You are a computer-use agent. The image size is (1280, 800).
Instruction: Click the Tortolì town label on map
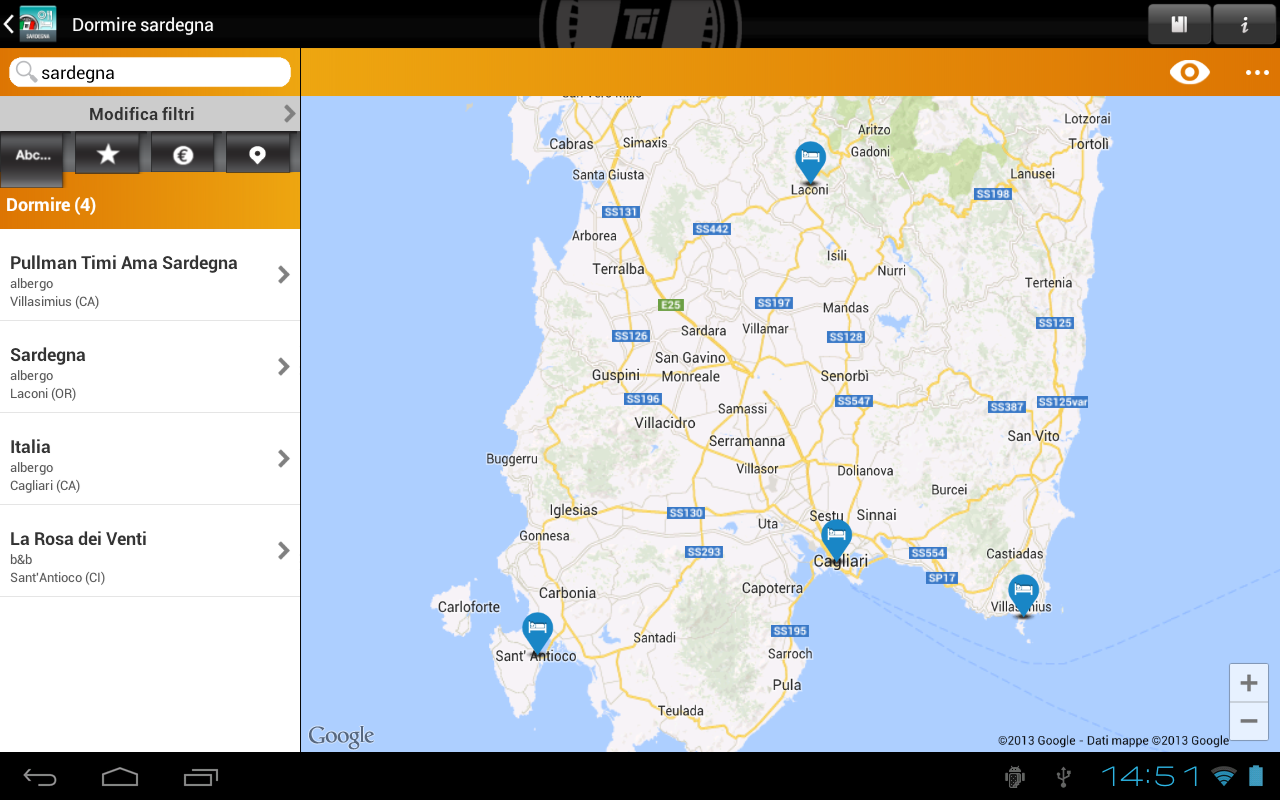pyautogui.click(x=1088, y=144)
